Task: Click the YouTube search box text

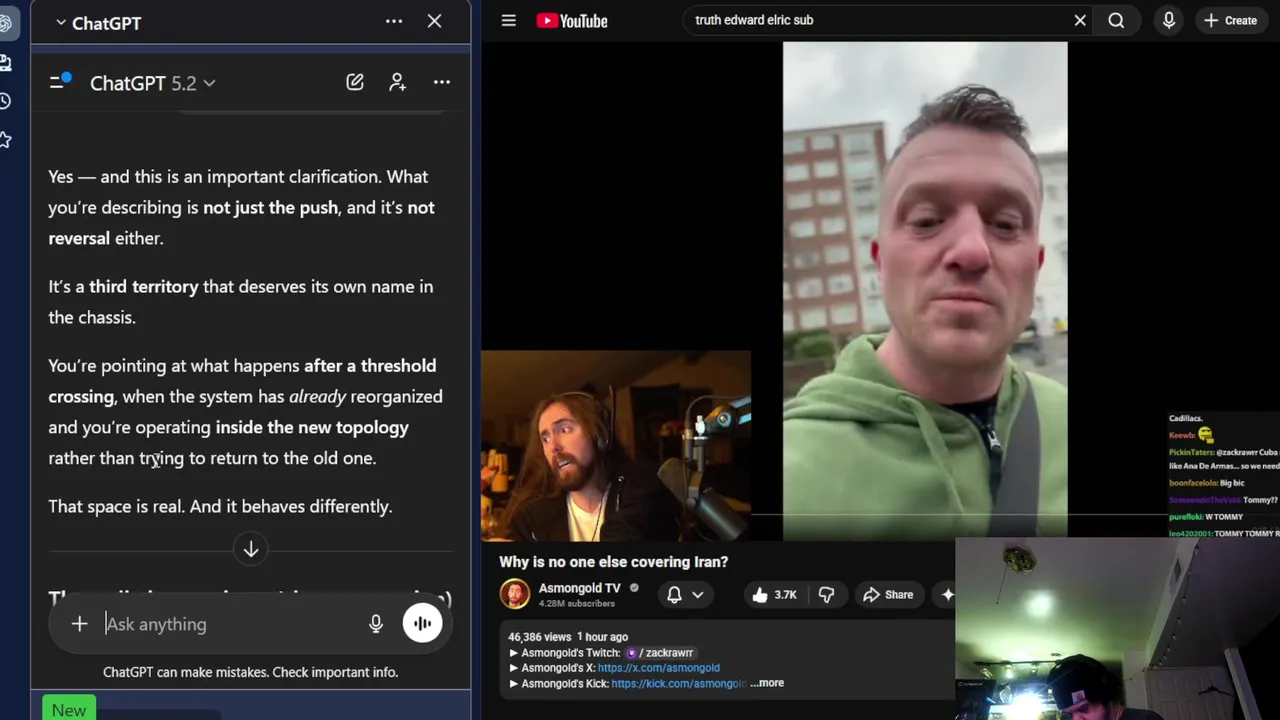Action: [754, 20]
